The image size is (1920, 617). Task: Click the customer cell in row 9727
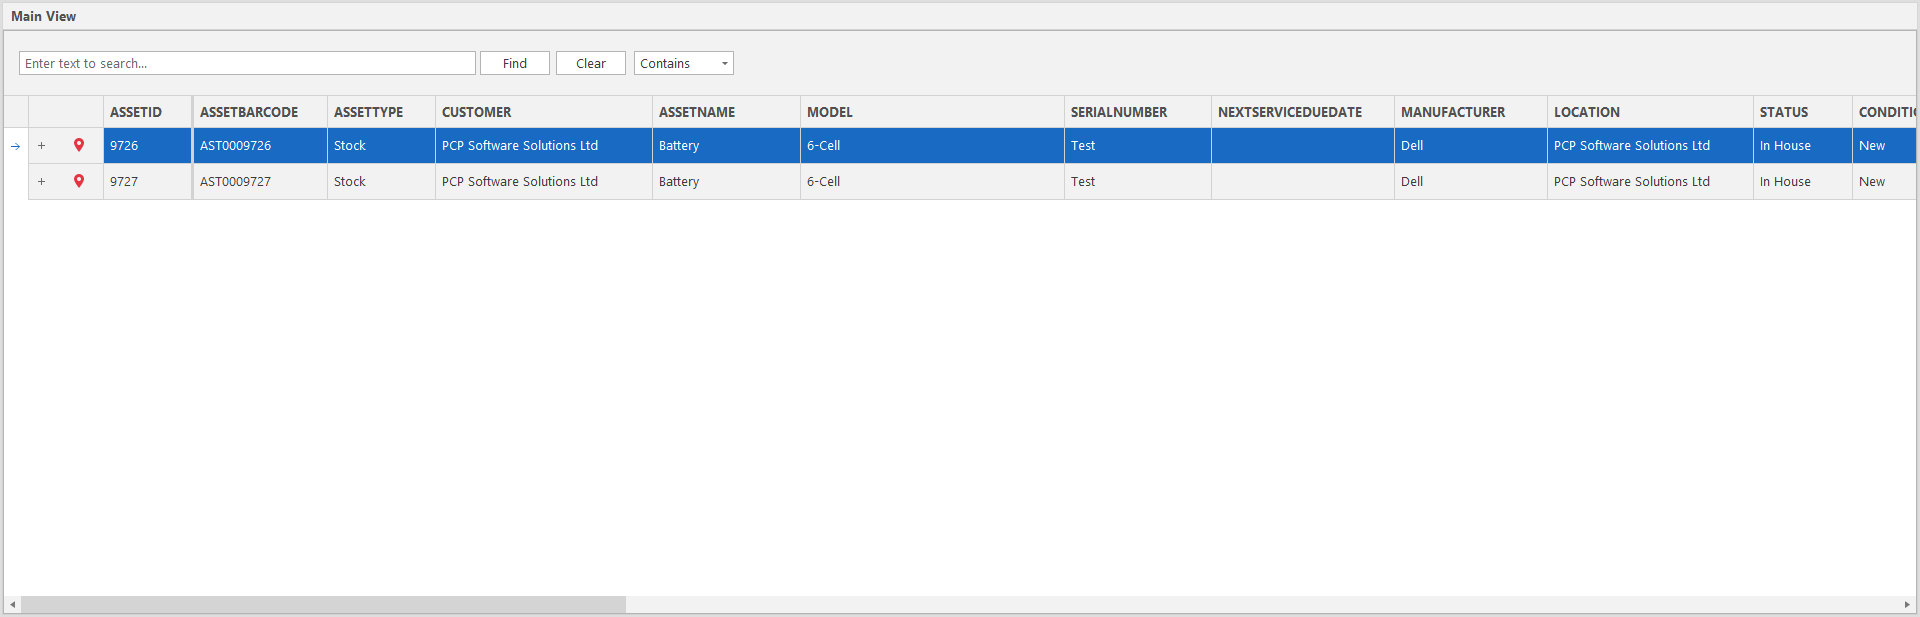click(544, 181)
